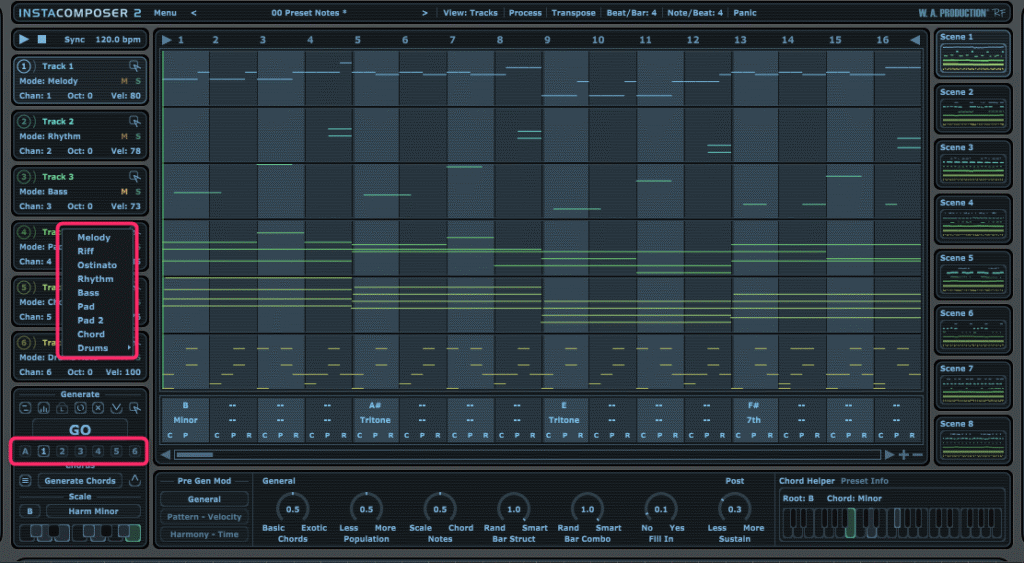
Task: Open the Menu in top bar
Action: [165, 12]
